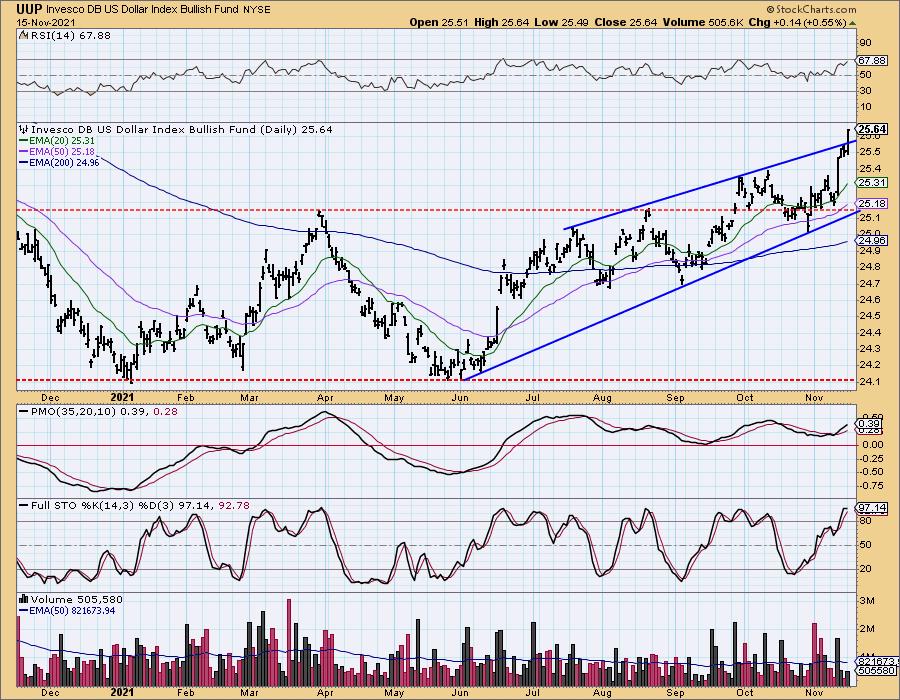Click the RSI(14) 67.88 legend label
900x700 pixels.
pyautogui.click(x=70, y=36)
